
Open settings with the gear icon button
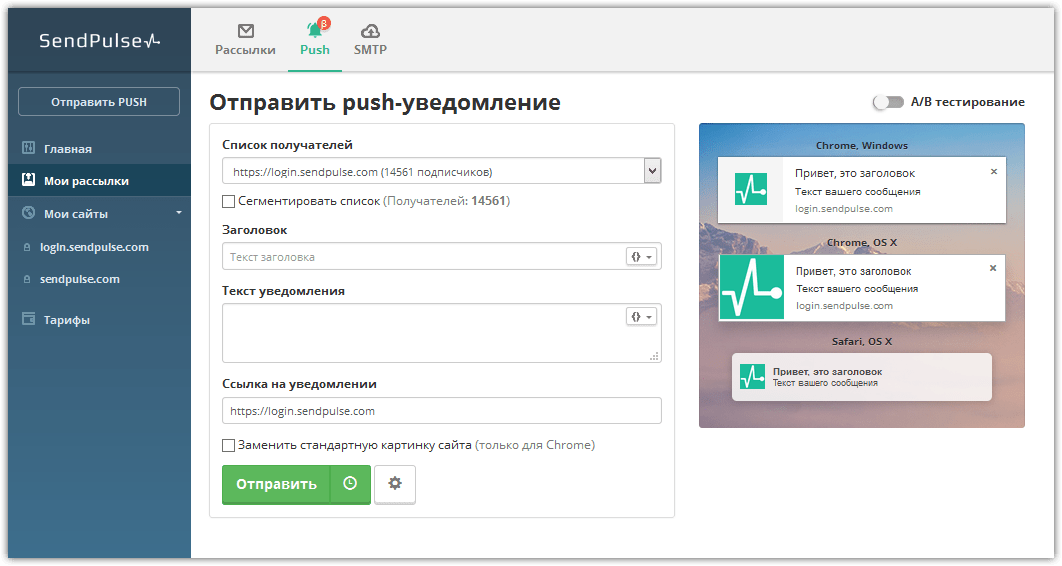395,484
